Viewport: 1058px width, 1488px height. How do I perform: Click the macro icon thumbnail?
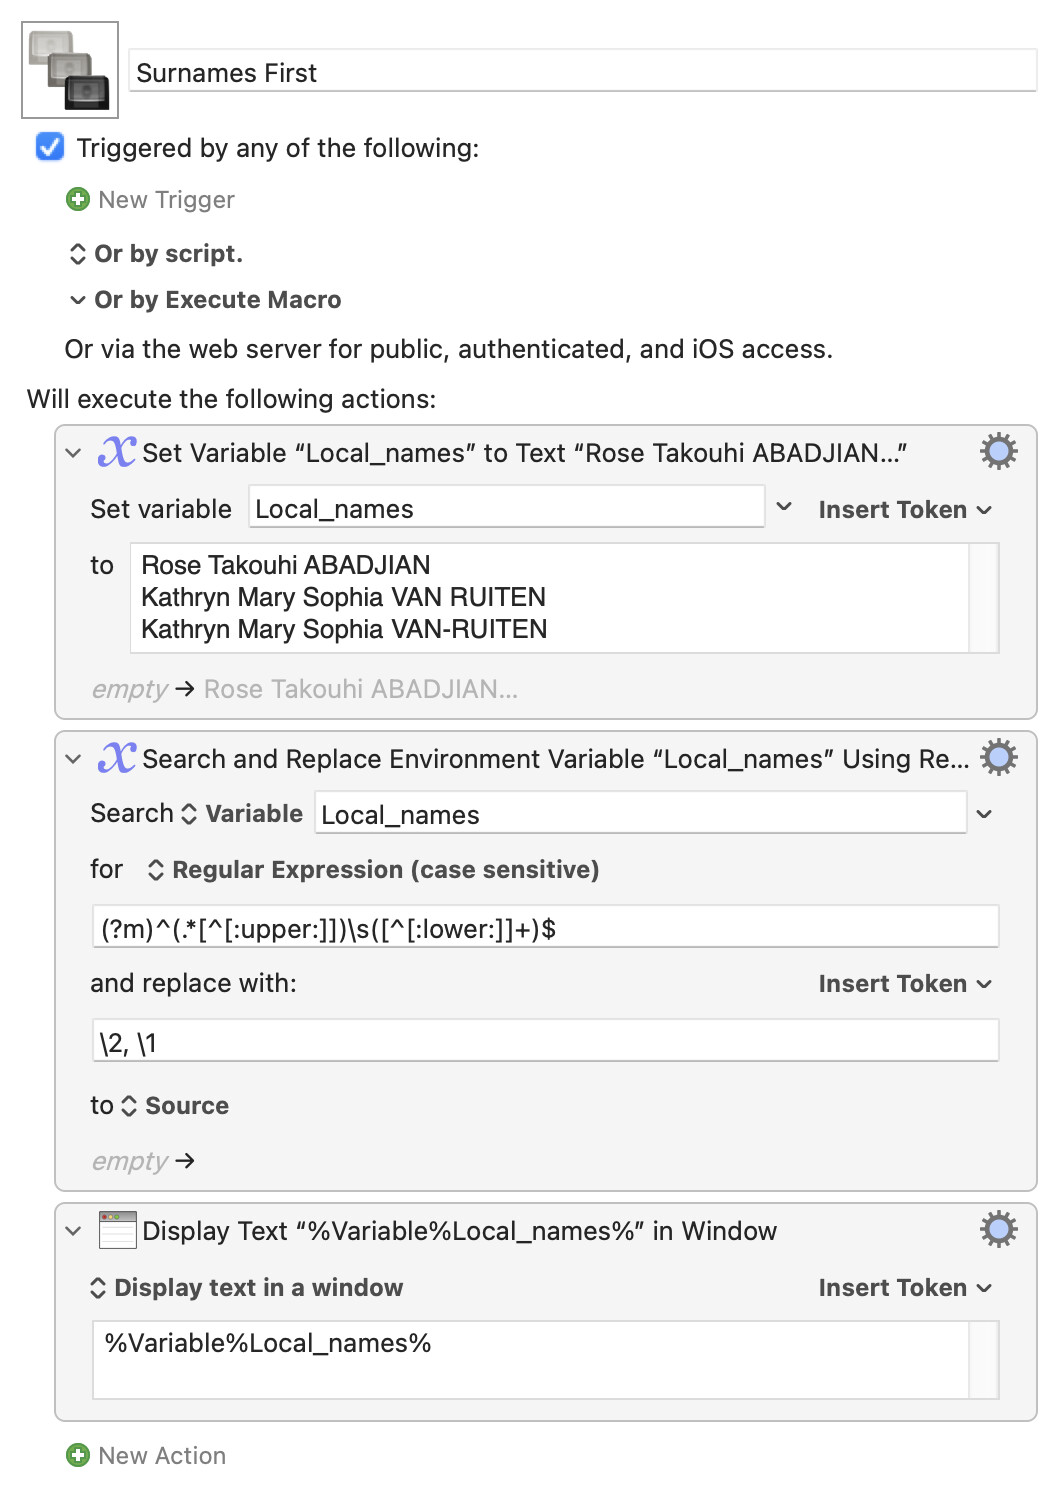70,70
